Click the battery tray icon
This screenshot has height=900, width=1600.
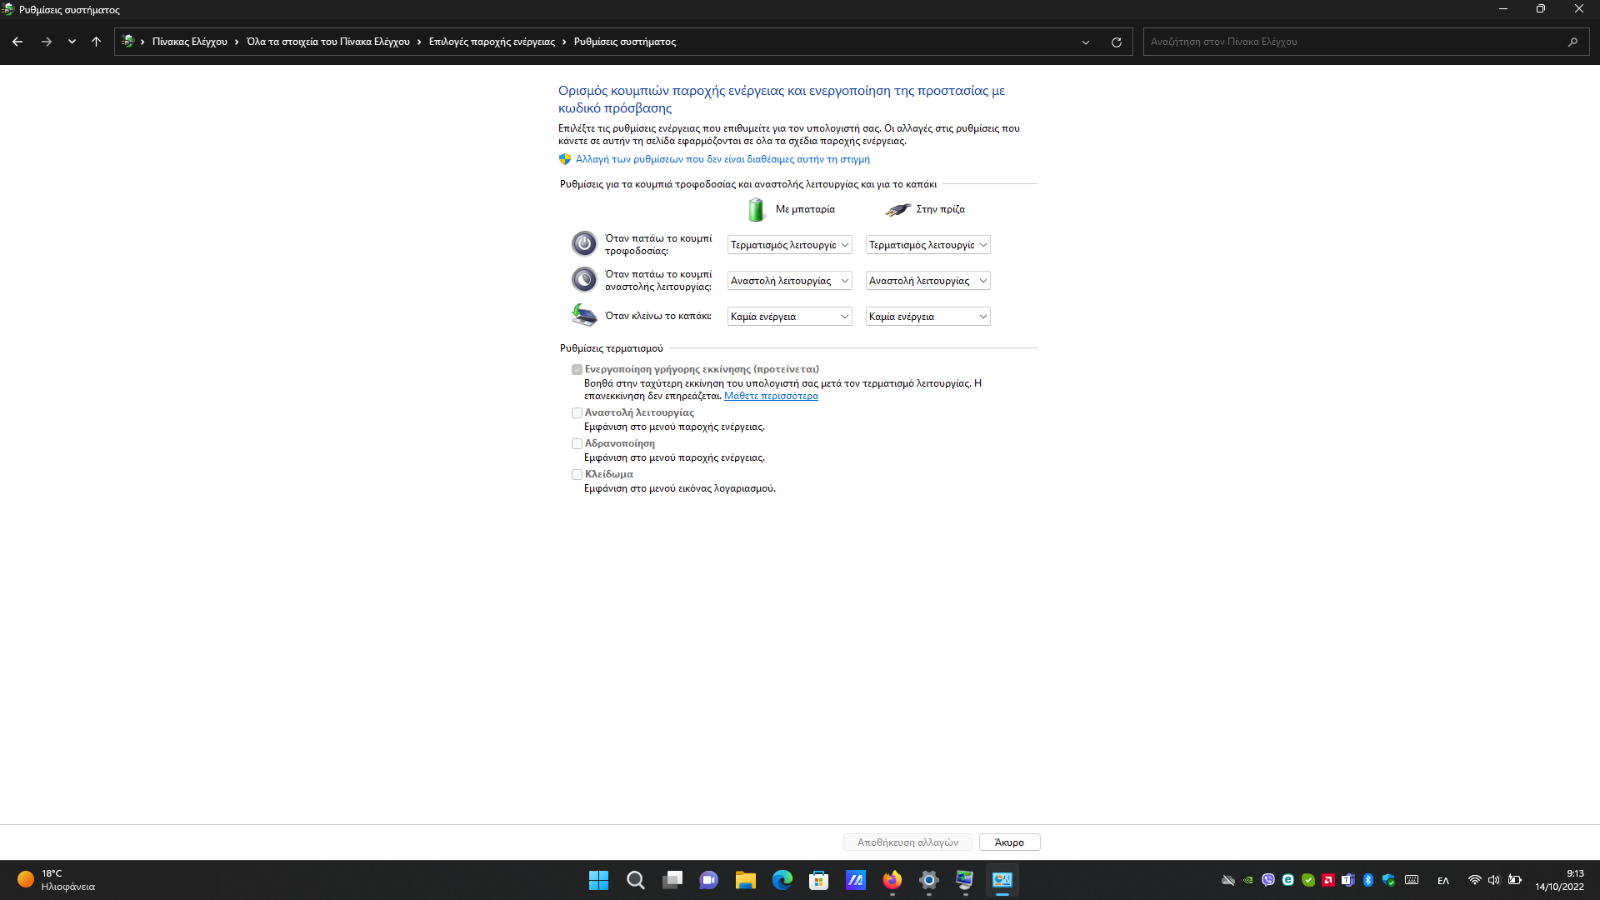[1515, 880]
